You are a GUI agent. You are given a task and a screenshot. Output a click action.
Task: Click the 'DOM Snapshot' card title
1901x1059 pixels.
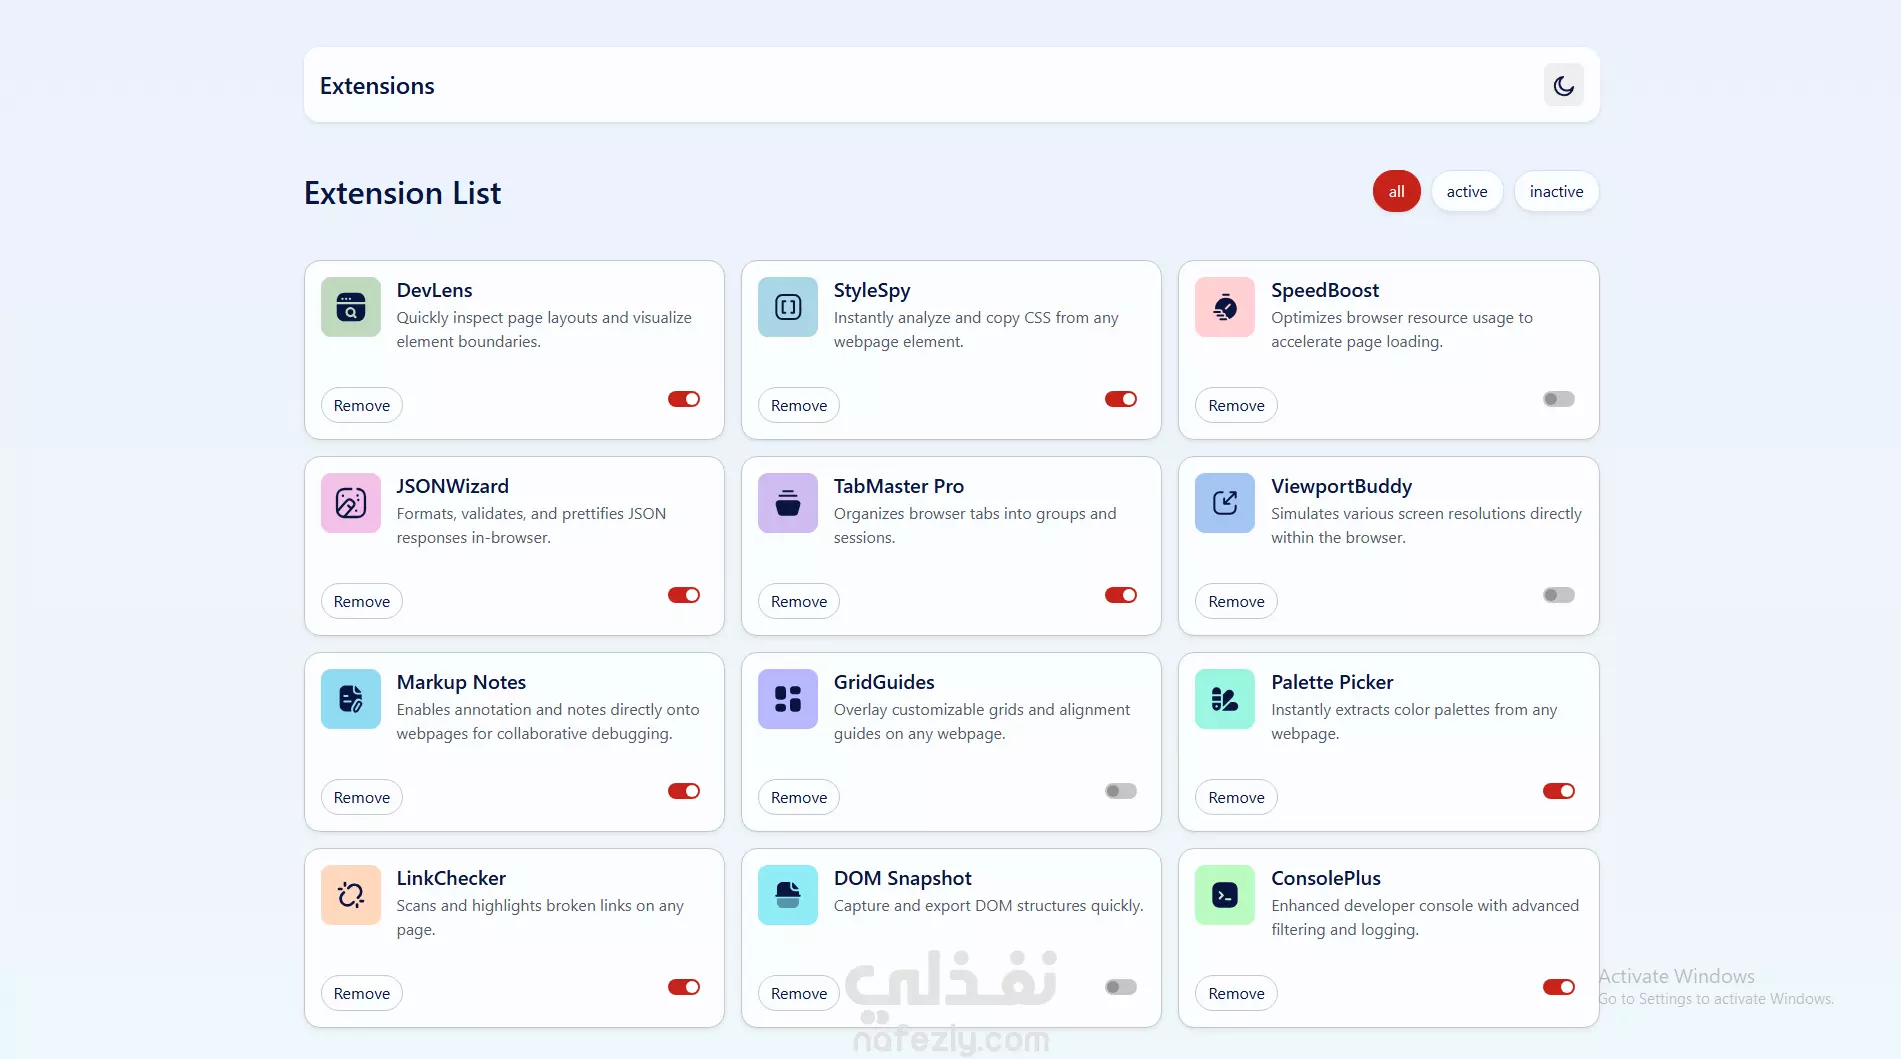point(902,878)
